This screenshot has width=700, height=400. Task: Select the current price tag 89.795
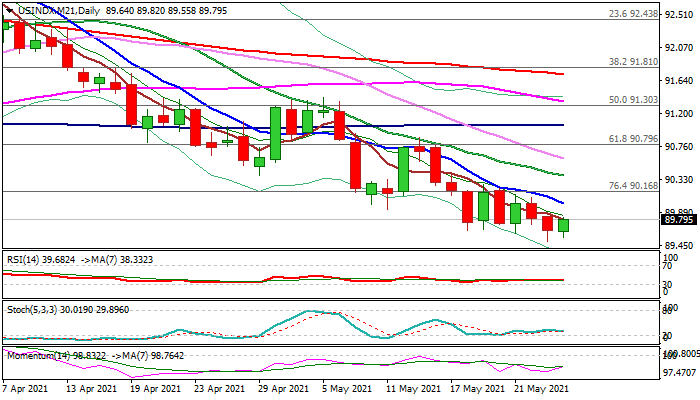point(678,220)
